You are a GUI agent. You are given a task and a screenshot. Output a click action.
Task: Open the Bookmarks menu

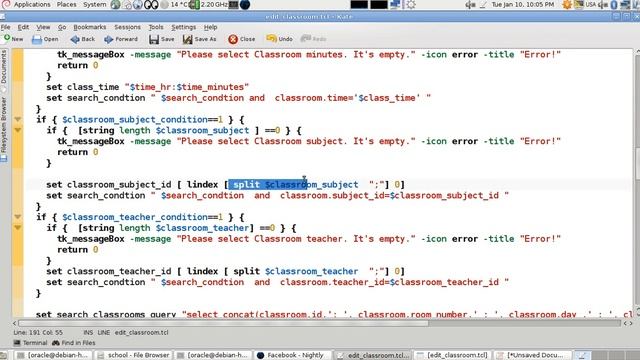coord(90,27)
